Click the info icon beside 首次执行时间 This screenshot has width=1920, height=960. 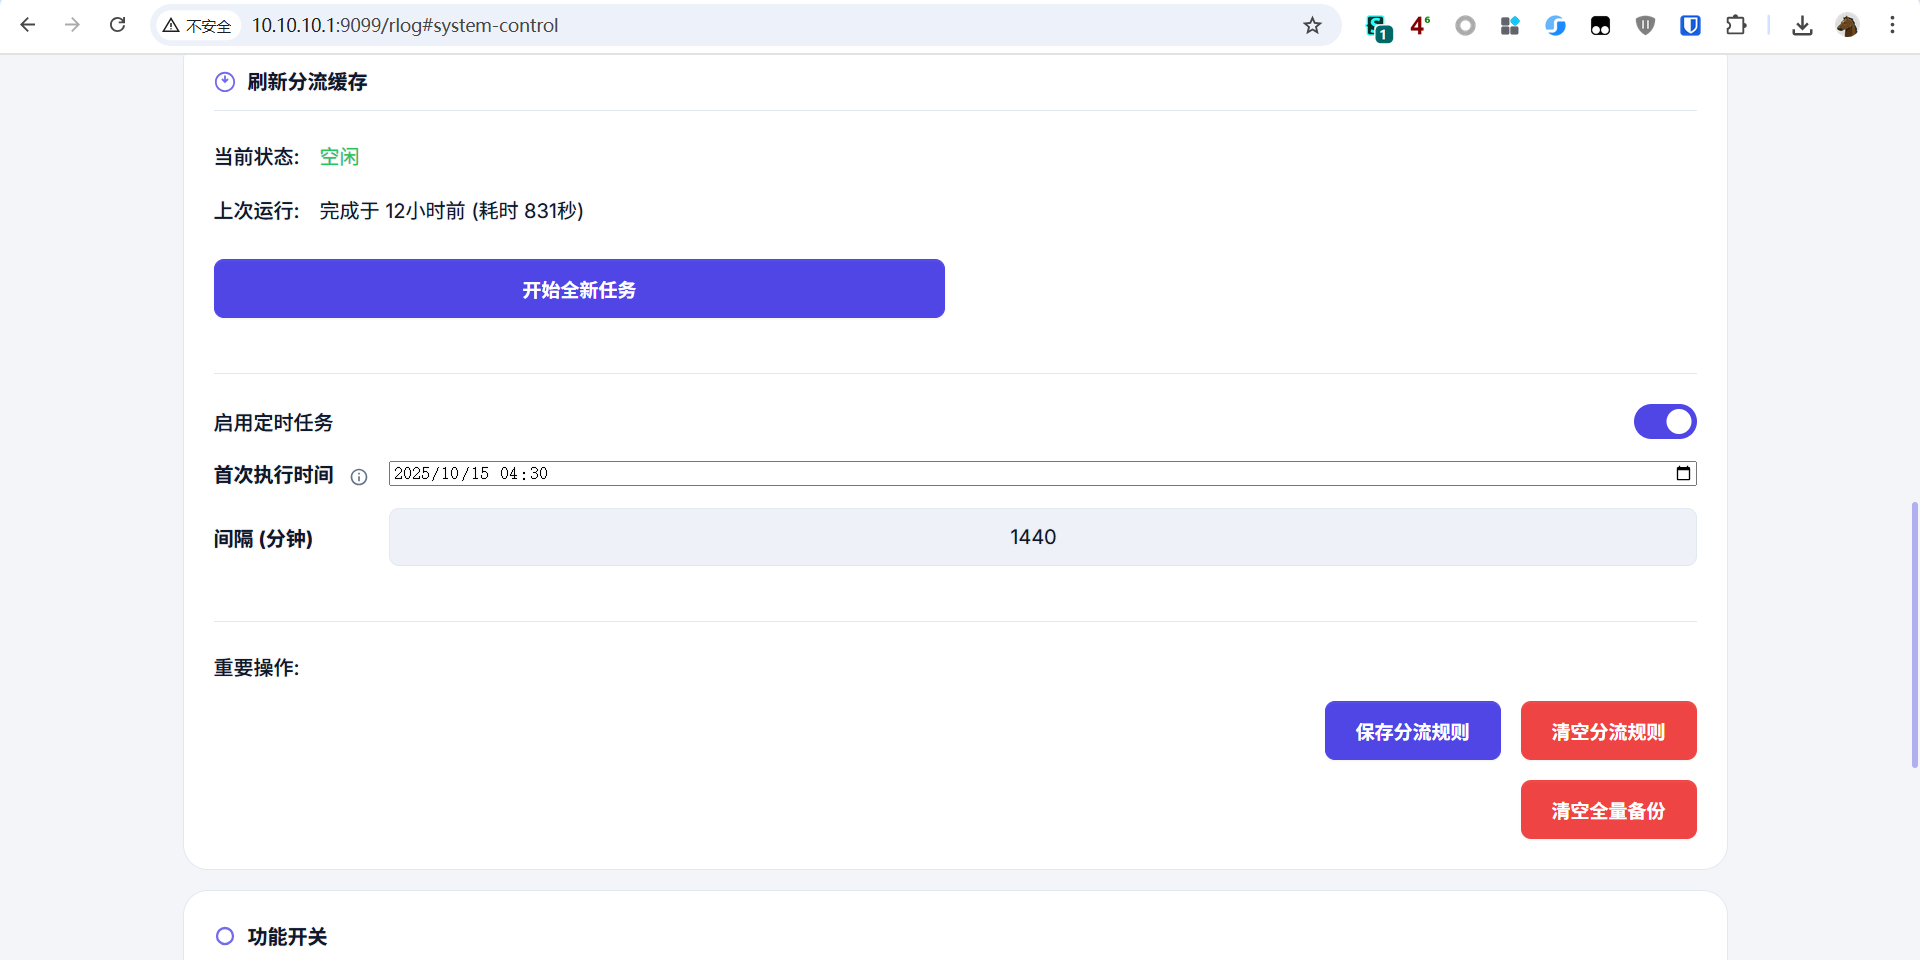pyautogui.click(x=359, y=477)
